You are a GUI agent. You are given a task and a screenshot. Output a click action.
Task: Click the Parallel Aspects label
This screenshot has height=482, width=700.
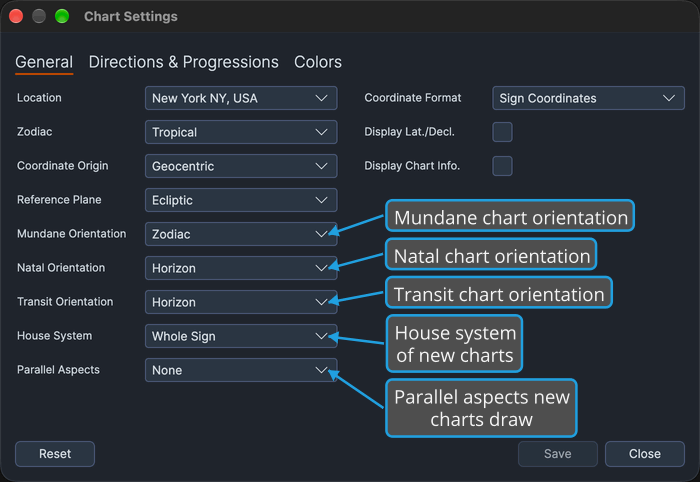pyautogui.click(x=58, y=370)
